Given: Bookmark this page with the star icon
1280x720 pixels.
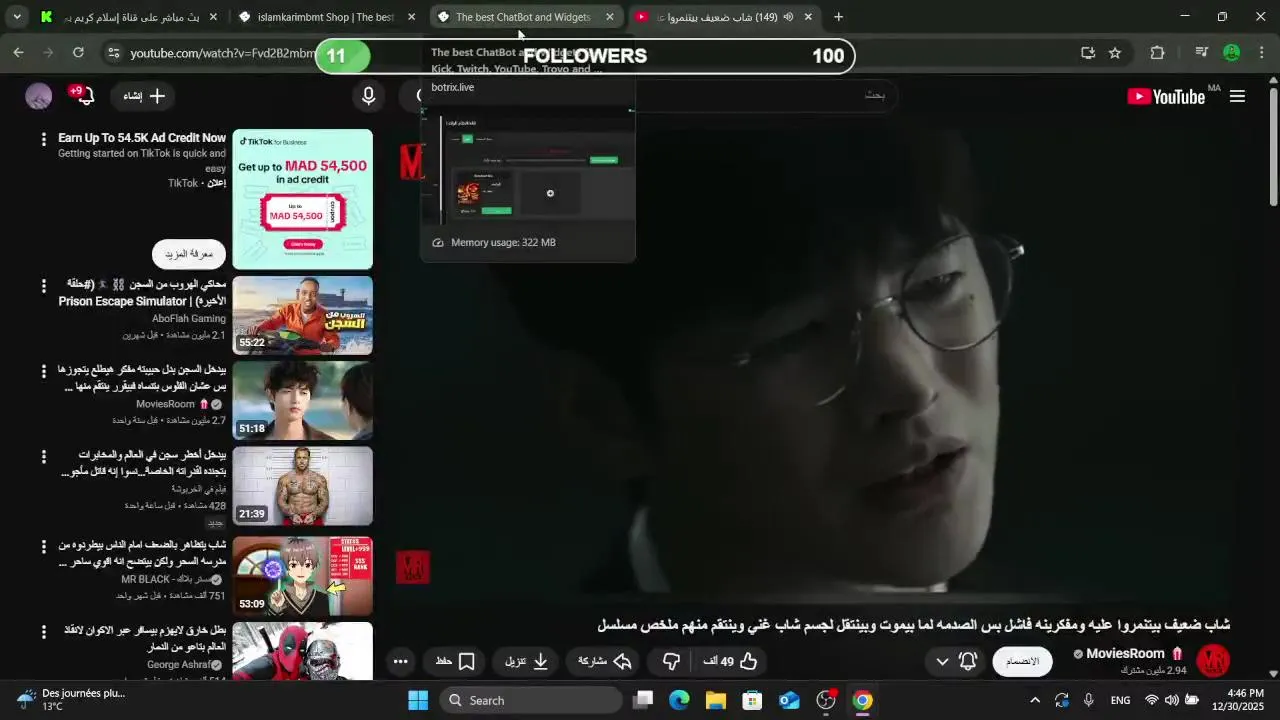Looking at the screenshot, I should click(1115, 53).
